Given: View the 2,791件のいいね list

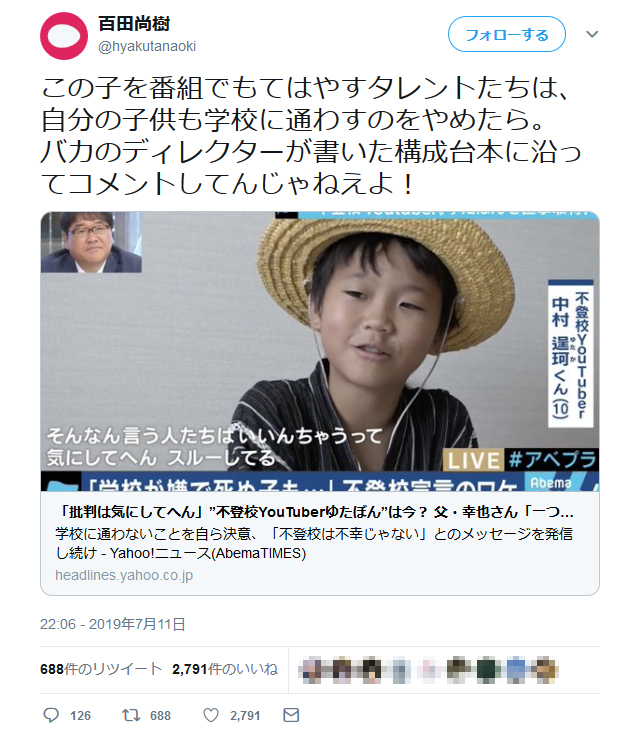Looking at the screenshot, I should coord(225,669).
